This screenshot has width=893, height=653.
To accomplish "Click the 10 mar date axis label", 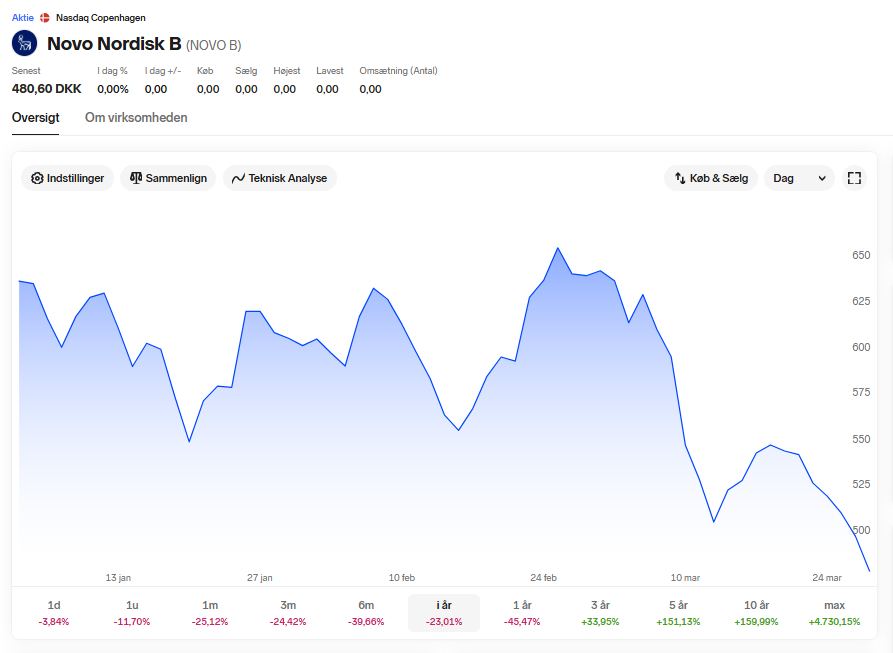I will point(685,577).
